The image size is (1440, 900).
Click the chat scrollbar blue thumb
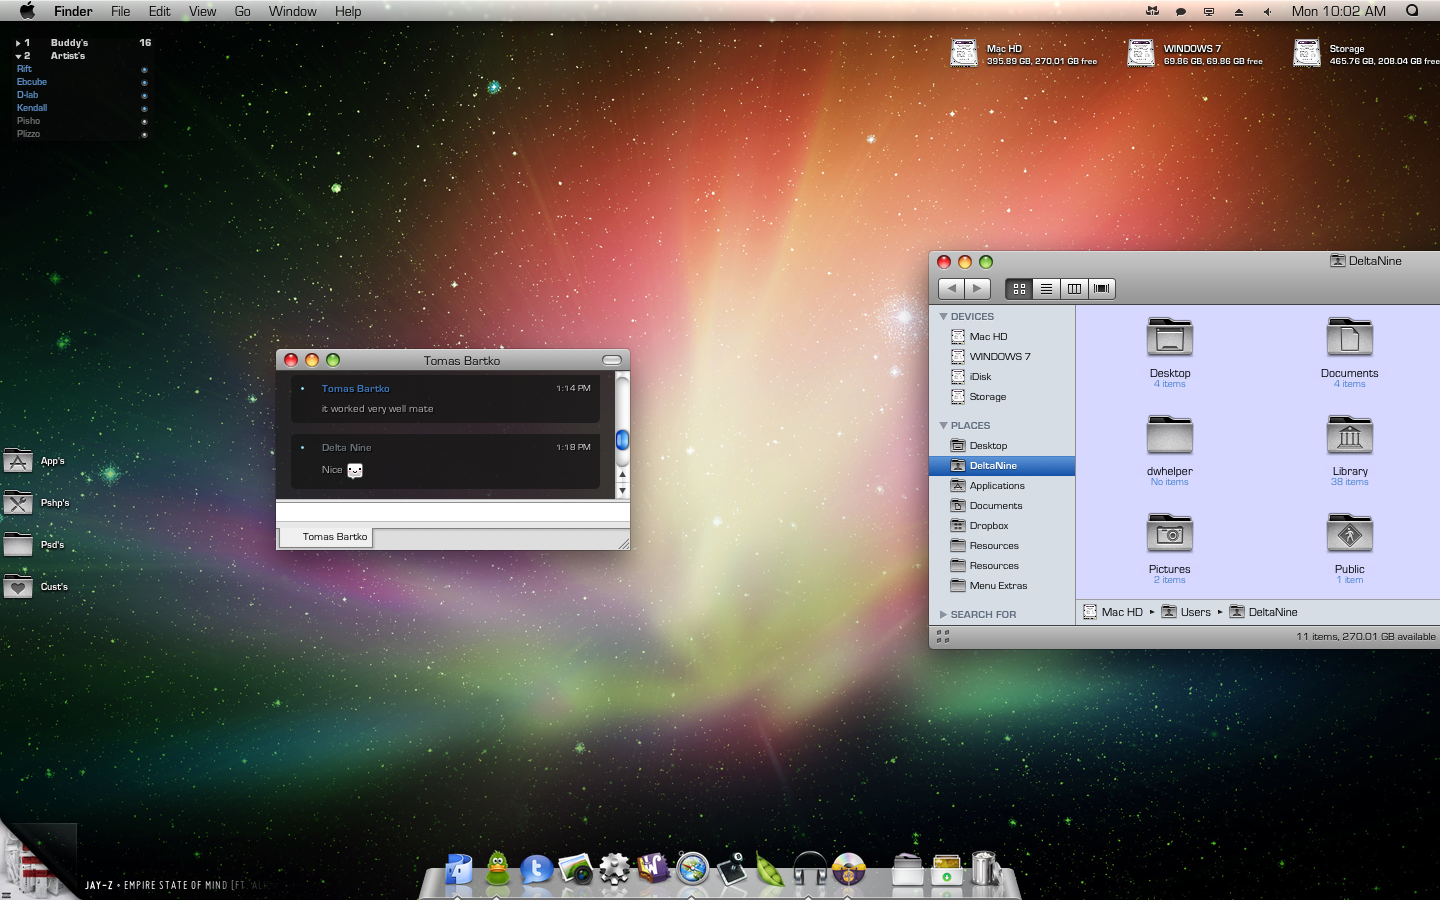click(x=622, y=440)
